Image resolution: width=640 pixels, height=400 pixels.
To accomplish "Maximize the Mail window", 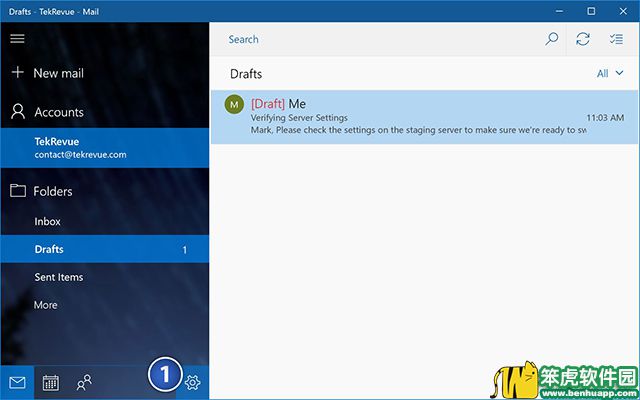I will (591, 11).
